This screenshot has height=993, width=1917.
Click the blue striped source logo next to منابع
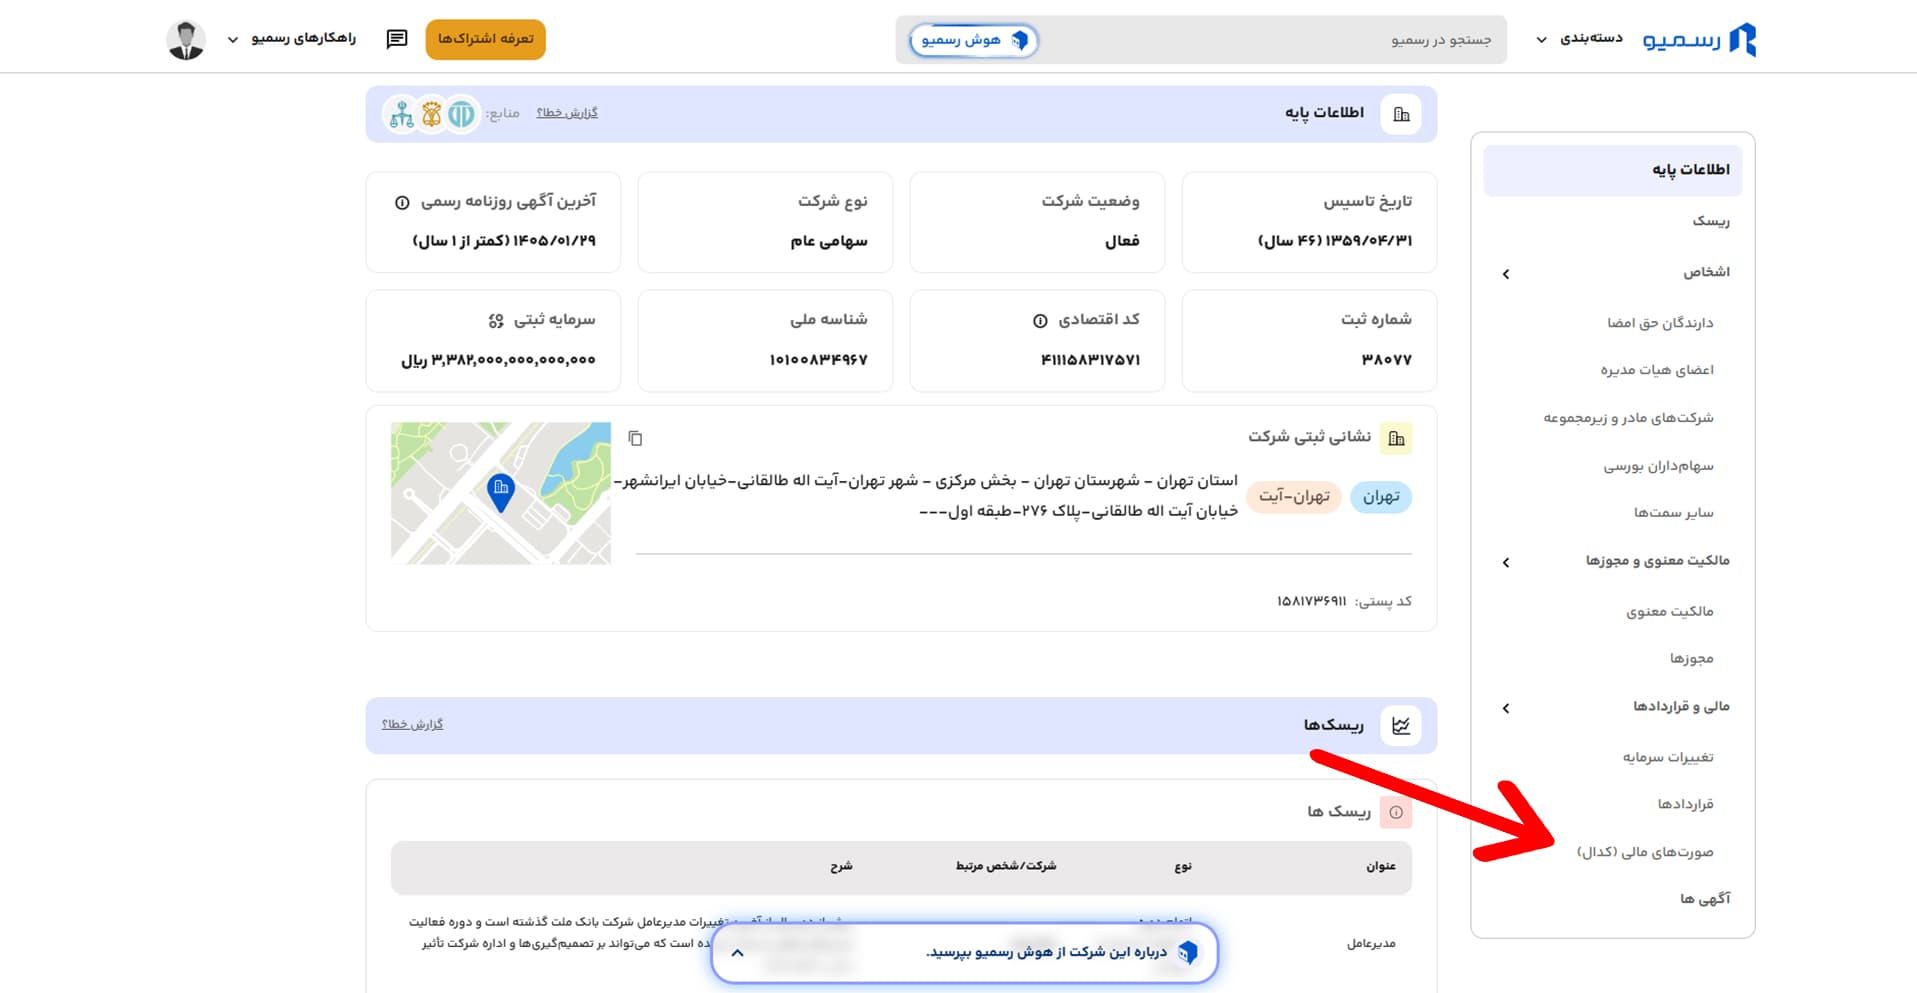point(461,115)
